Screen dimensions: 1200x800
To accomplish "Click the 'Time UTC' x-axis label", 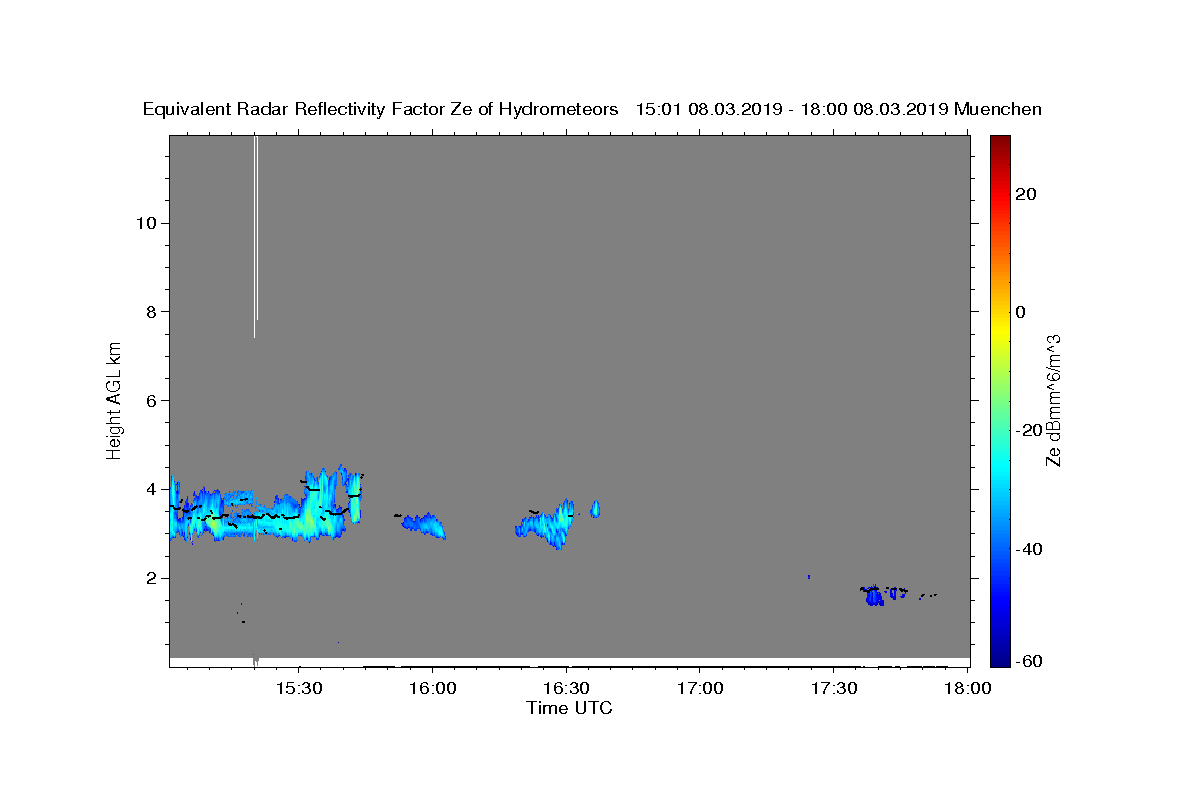I will coord(569,708).
